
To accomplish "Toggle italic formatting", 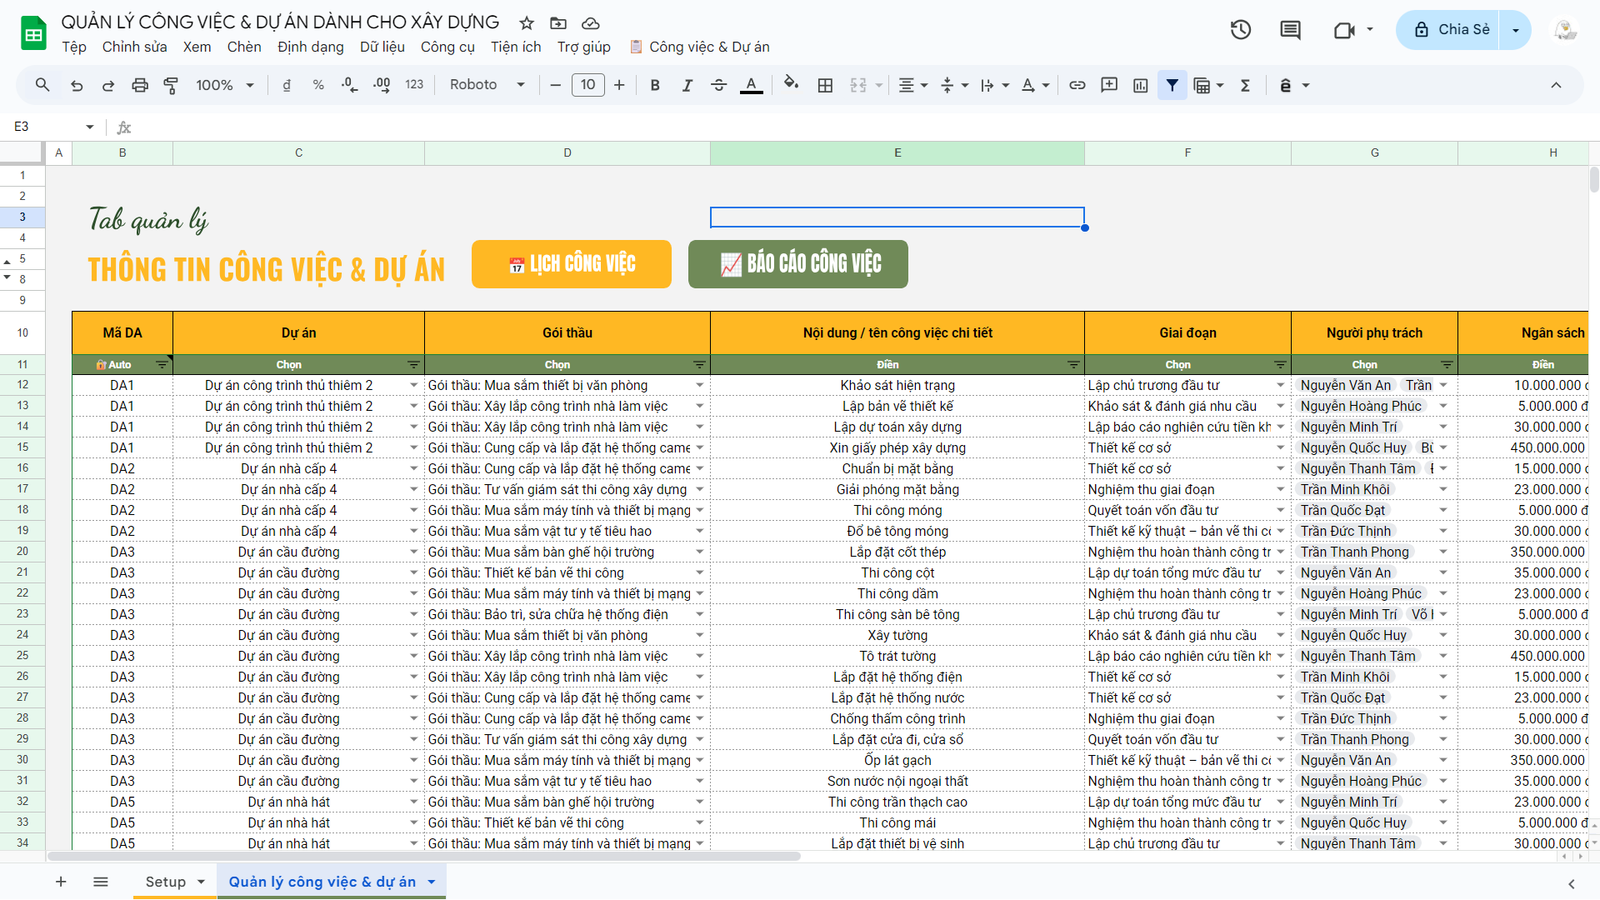I will (687, 86).
